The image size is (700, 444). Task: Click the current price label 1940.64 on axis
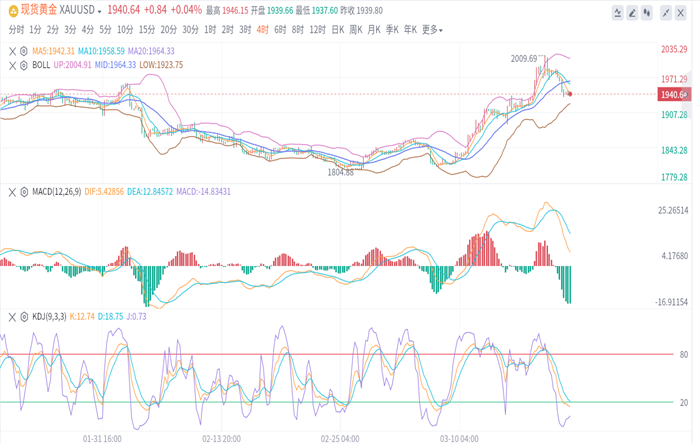(673, 94)
